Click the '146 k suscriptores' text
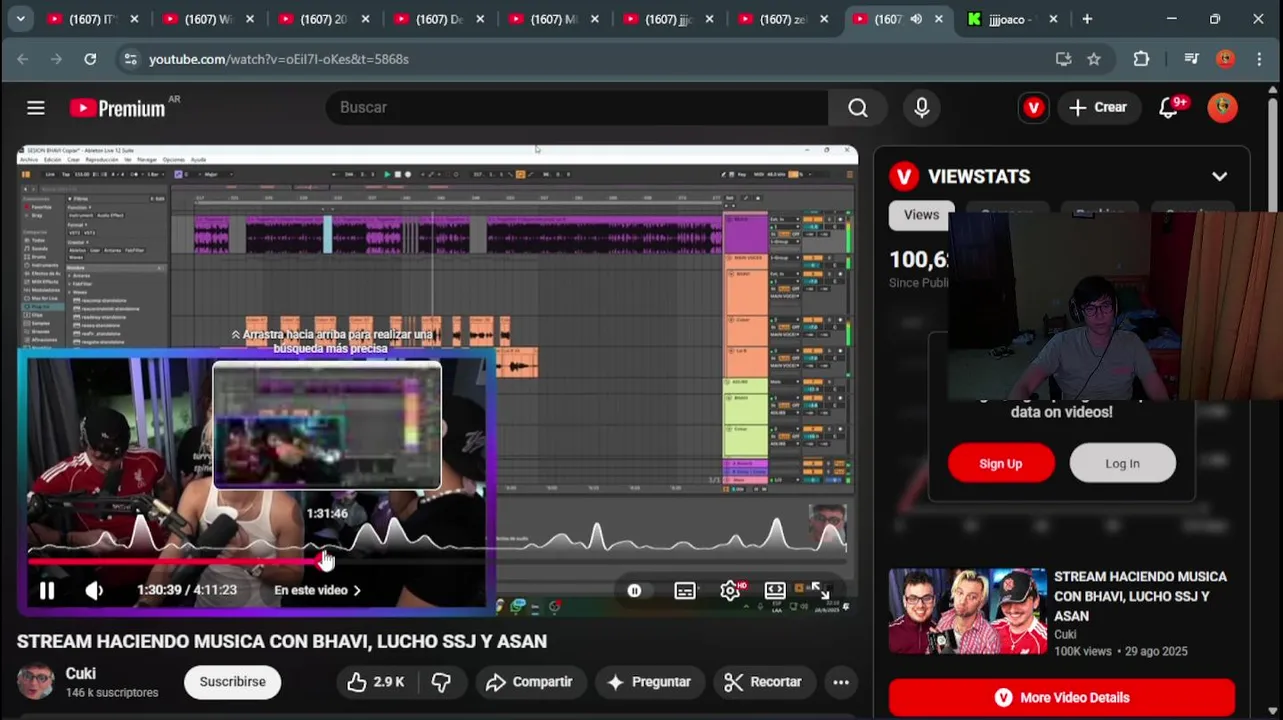 point(112,693)
